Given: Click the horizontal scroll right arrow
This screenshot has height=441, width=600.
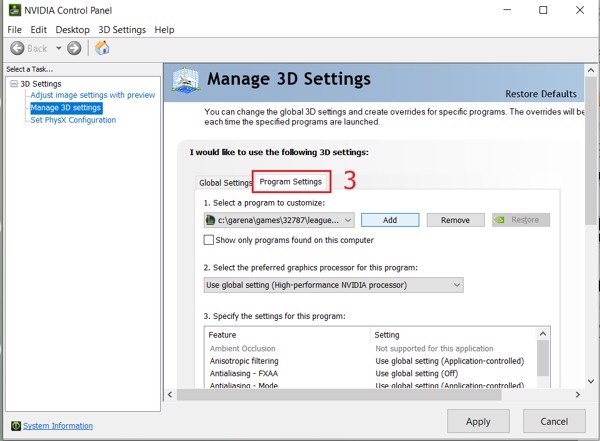Looking at the screenshot, I should pos(578,395).
